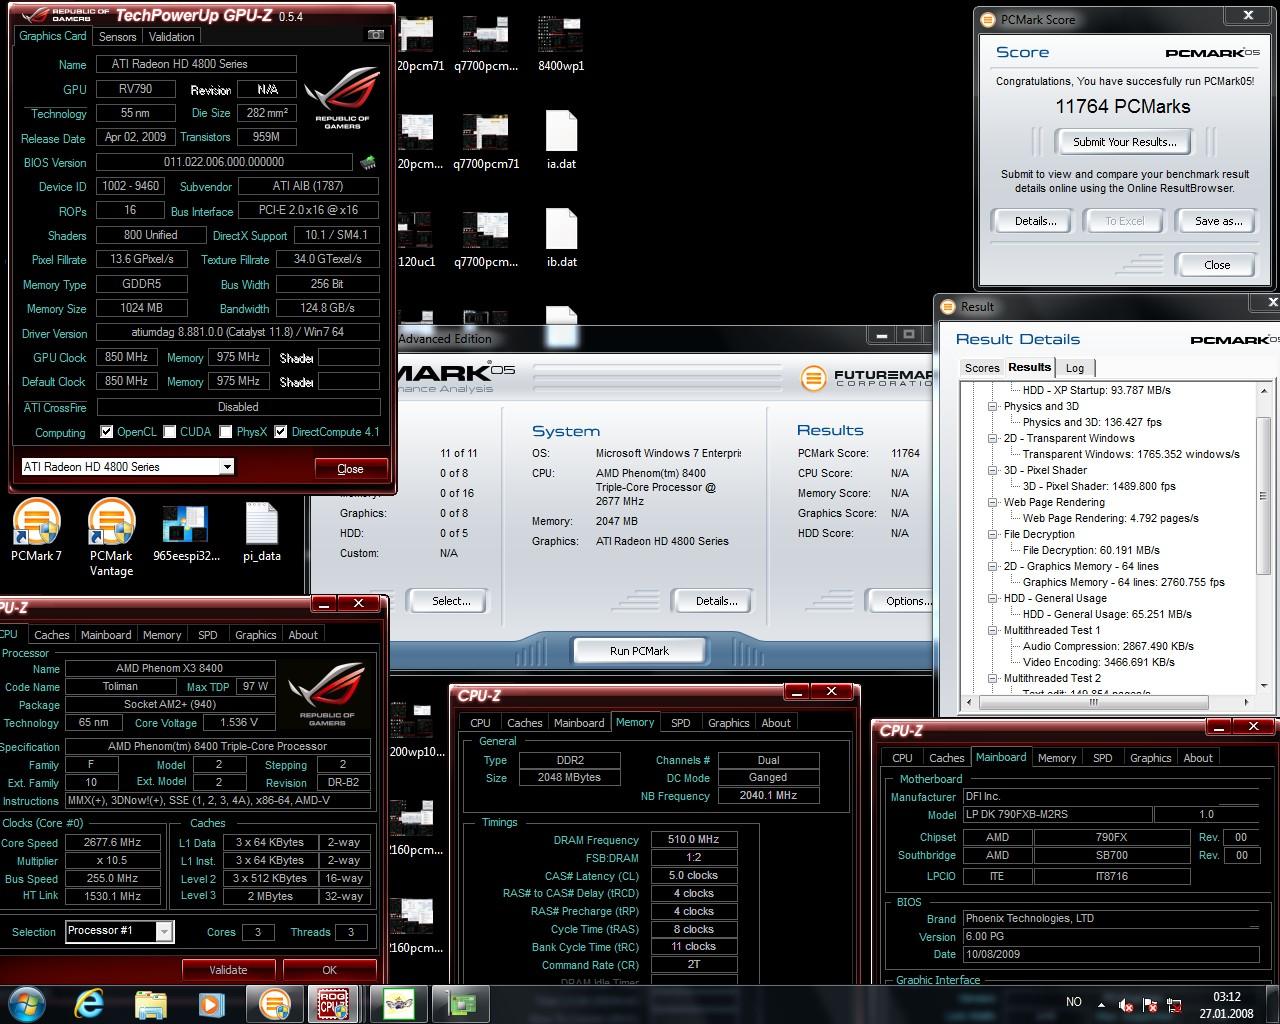Collapse Multithreaded Test 1 node

993,630
